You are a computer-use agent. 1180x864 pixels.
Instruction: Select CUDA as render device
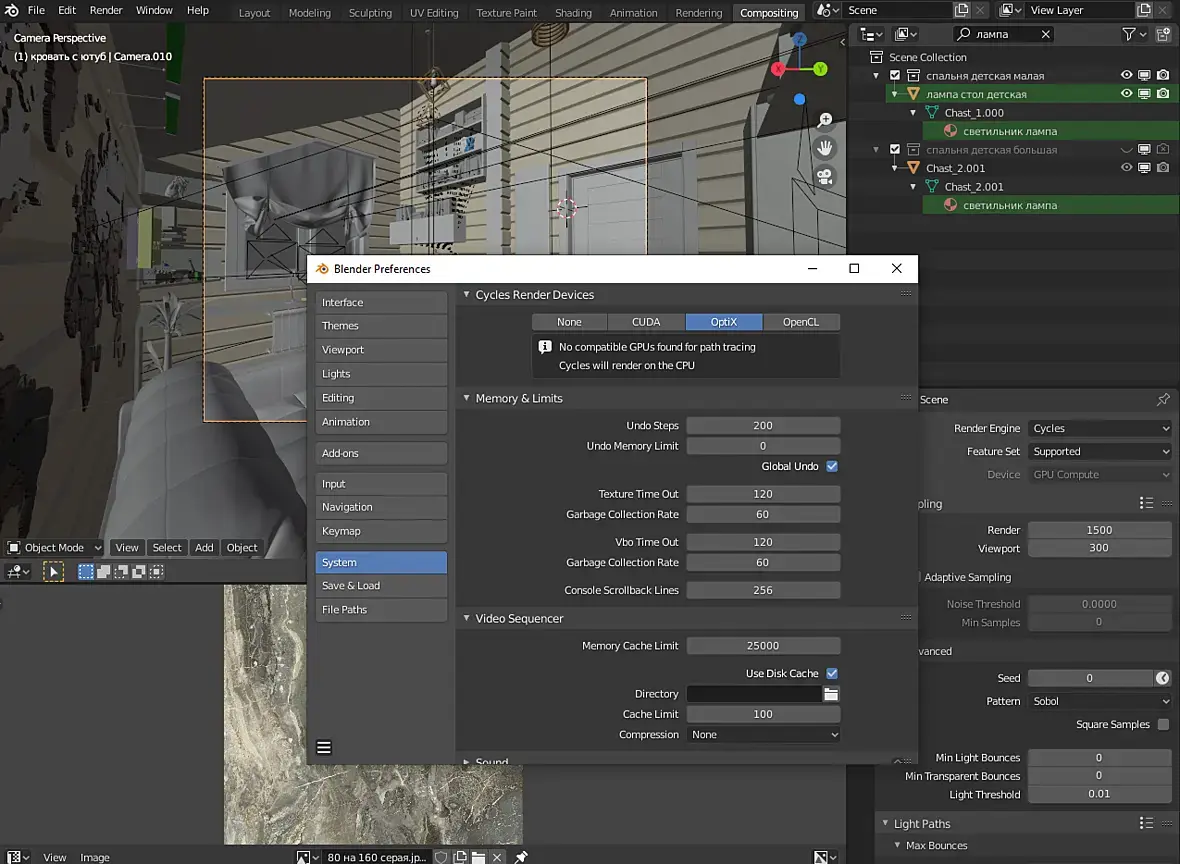(646, 322)
